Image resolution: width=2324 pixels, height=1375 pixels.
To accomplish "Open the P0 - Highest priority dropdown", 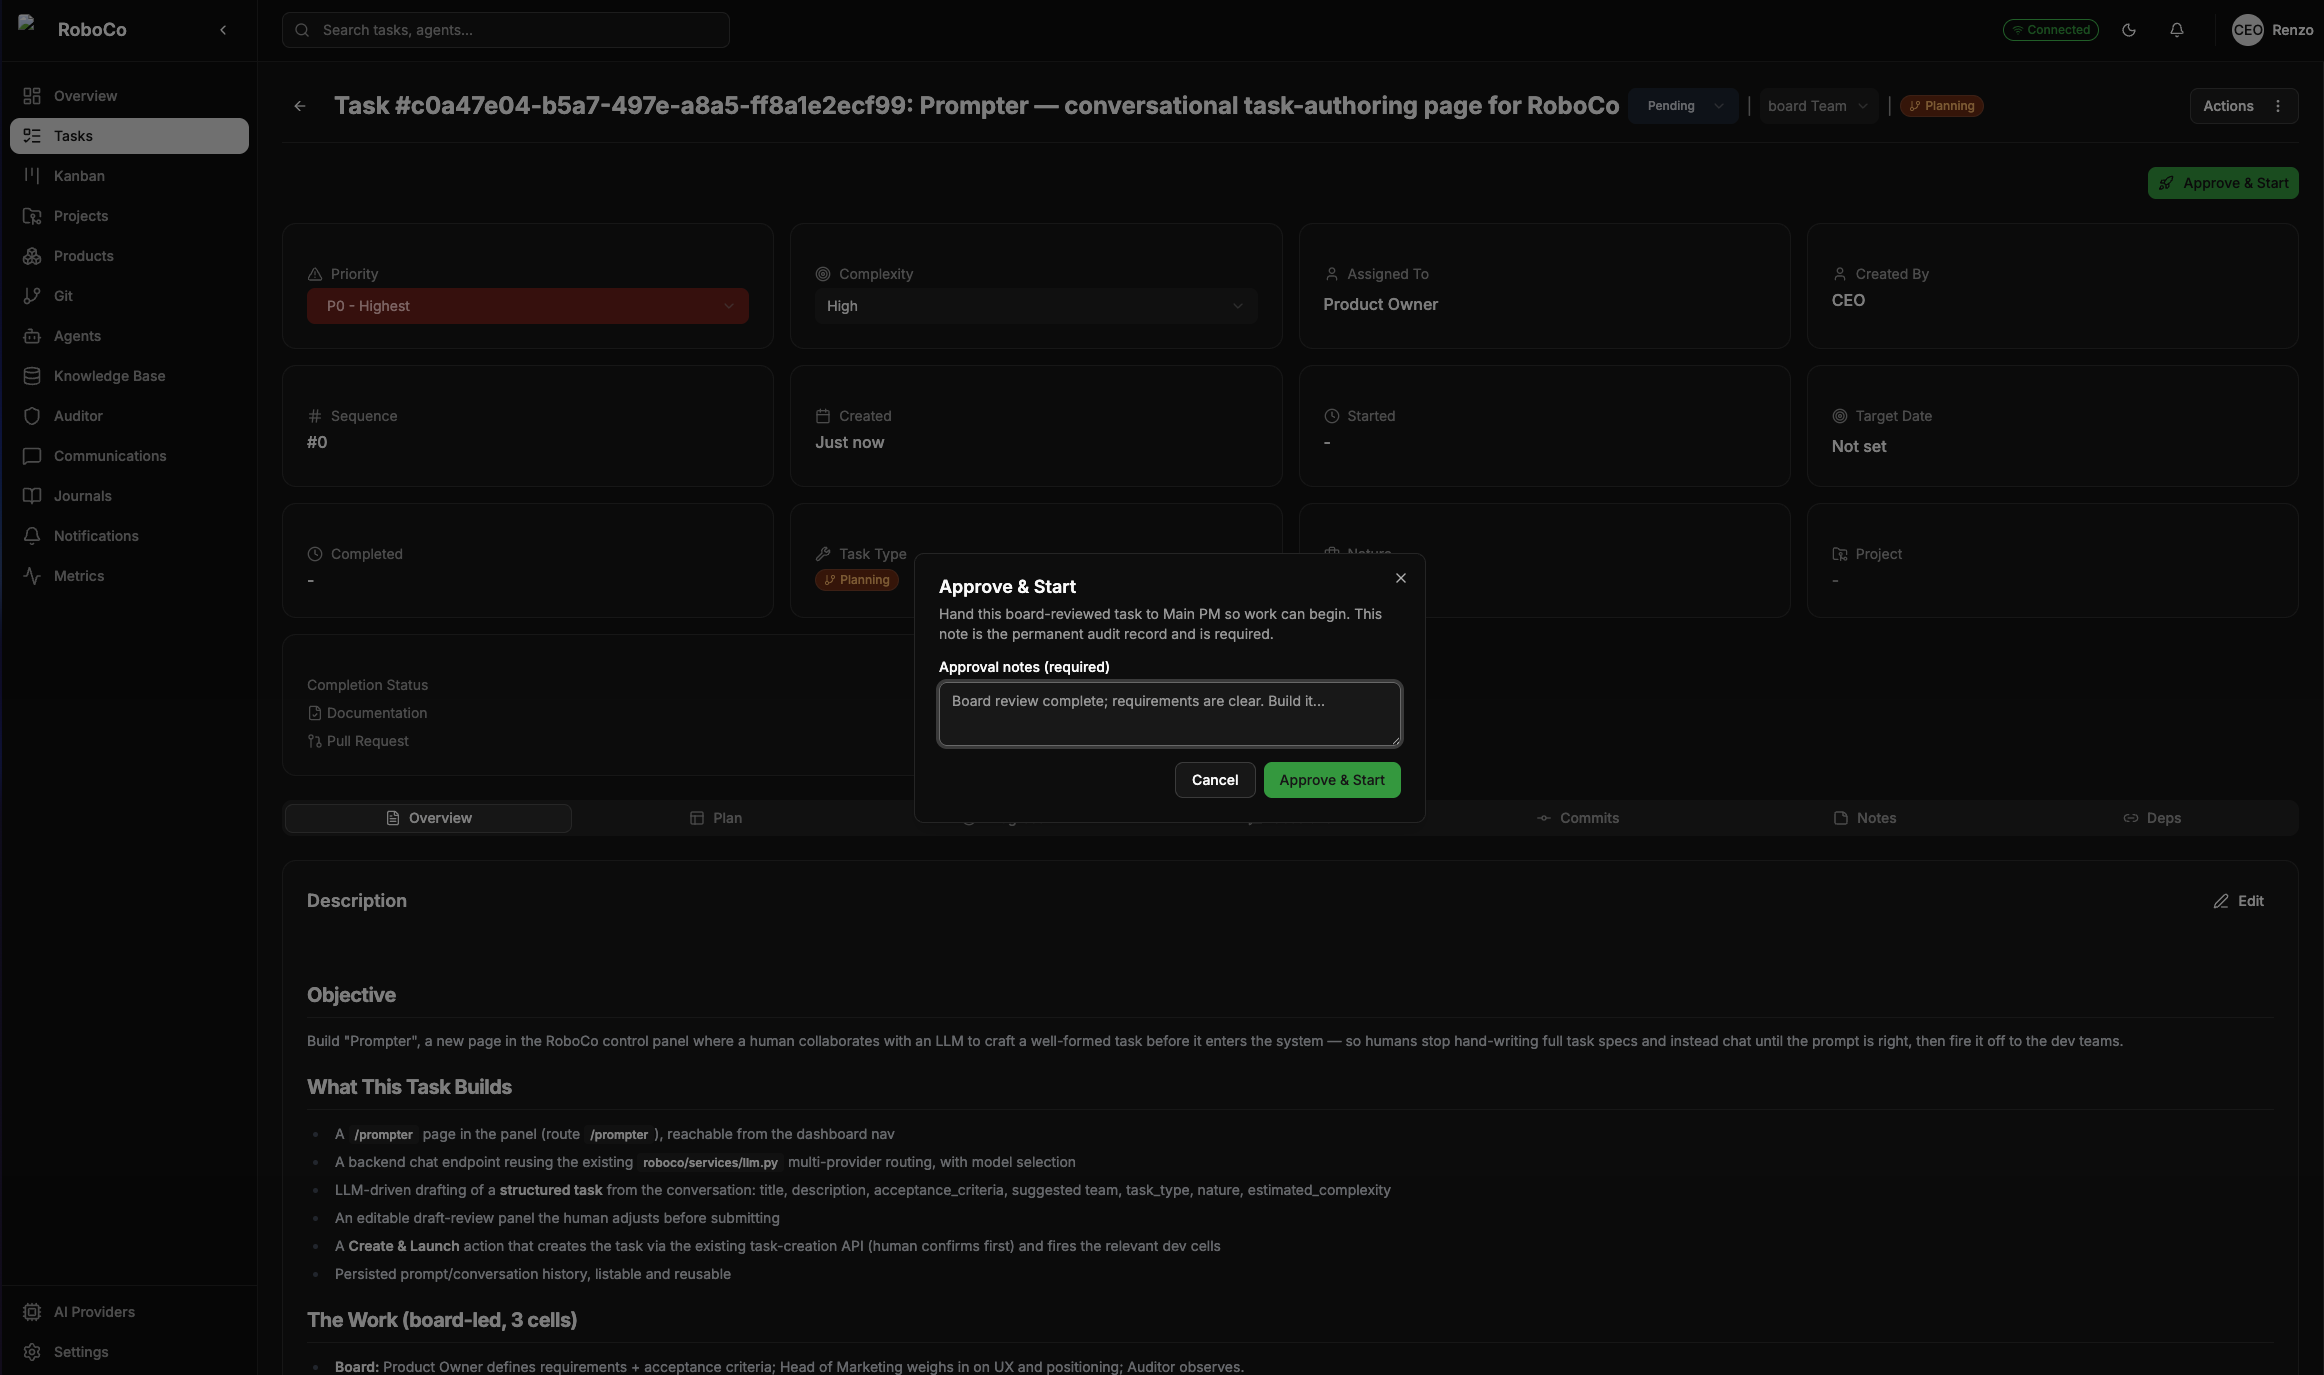I will point(528,306).
